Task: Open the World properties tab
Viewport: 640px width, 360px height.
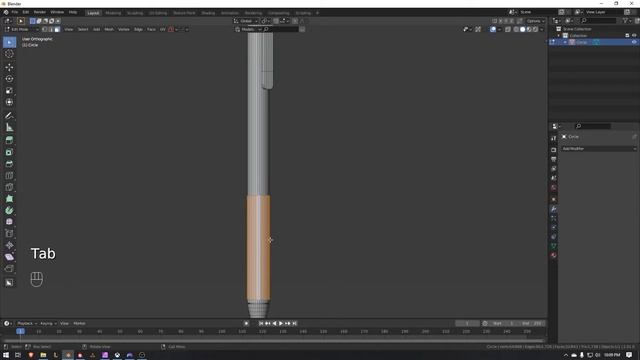Action: pyautogui.click(x=553, y=188)
